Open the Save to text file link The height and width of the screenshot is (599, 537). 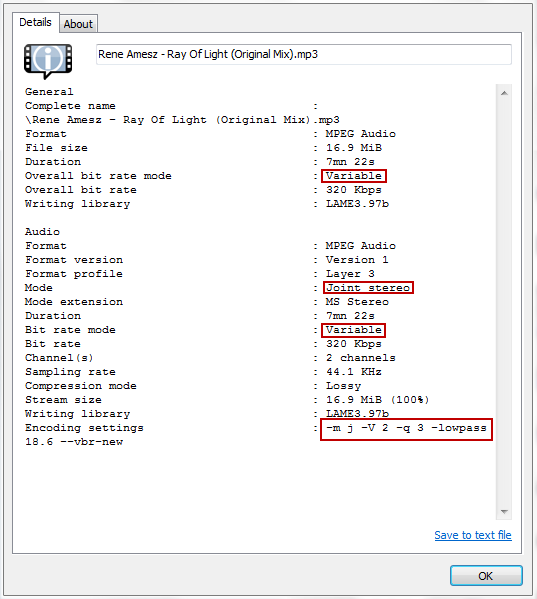(x=473, y=535)
